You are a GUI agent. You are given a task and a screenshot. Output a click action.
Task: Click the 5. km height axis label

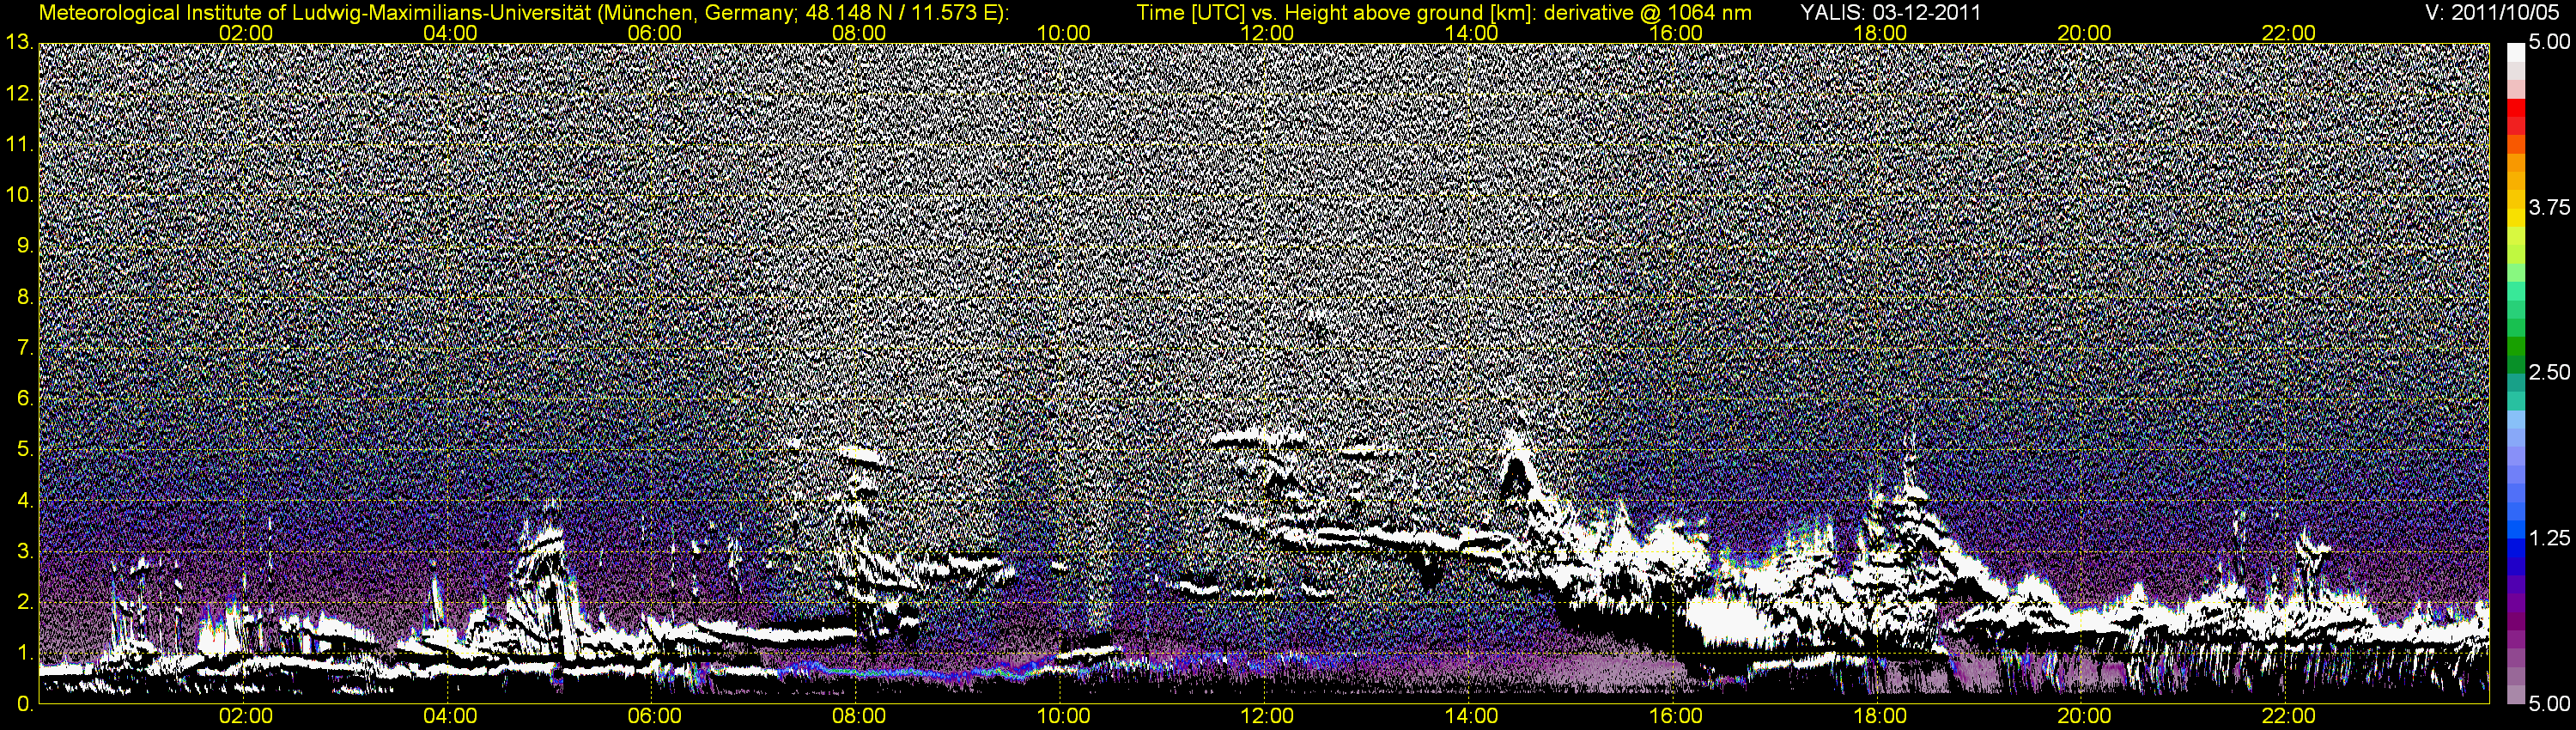25,450
